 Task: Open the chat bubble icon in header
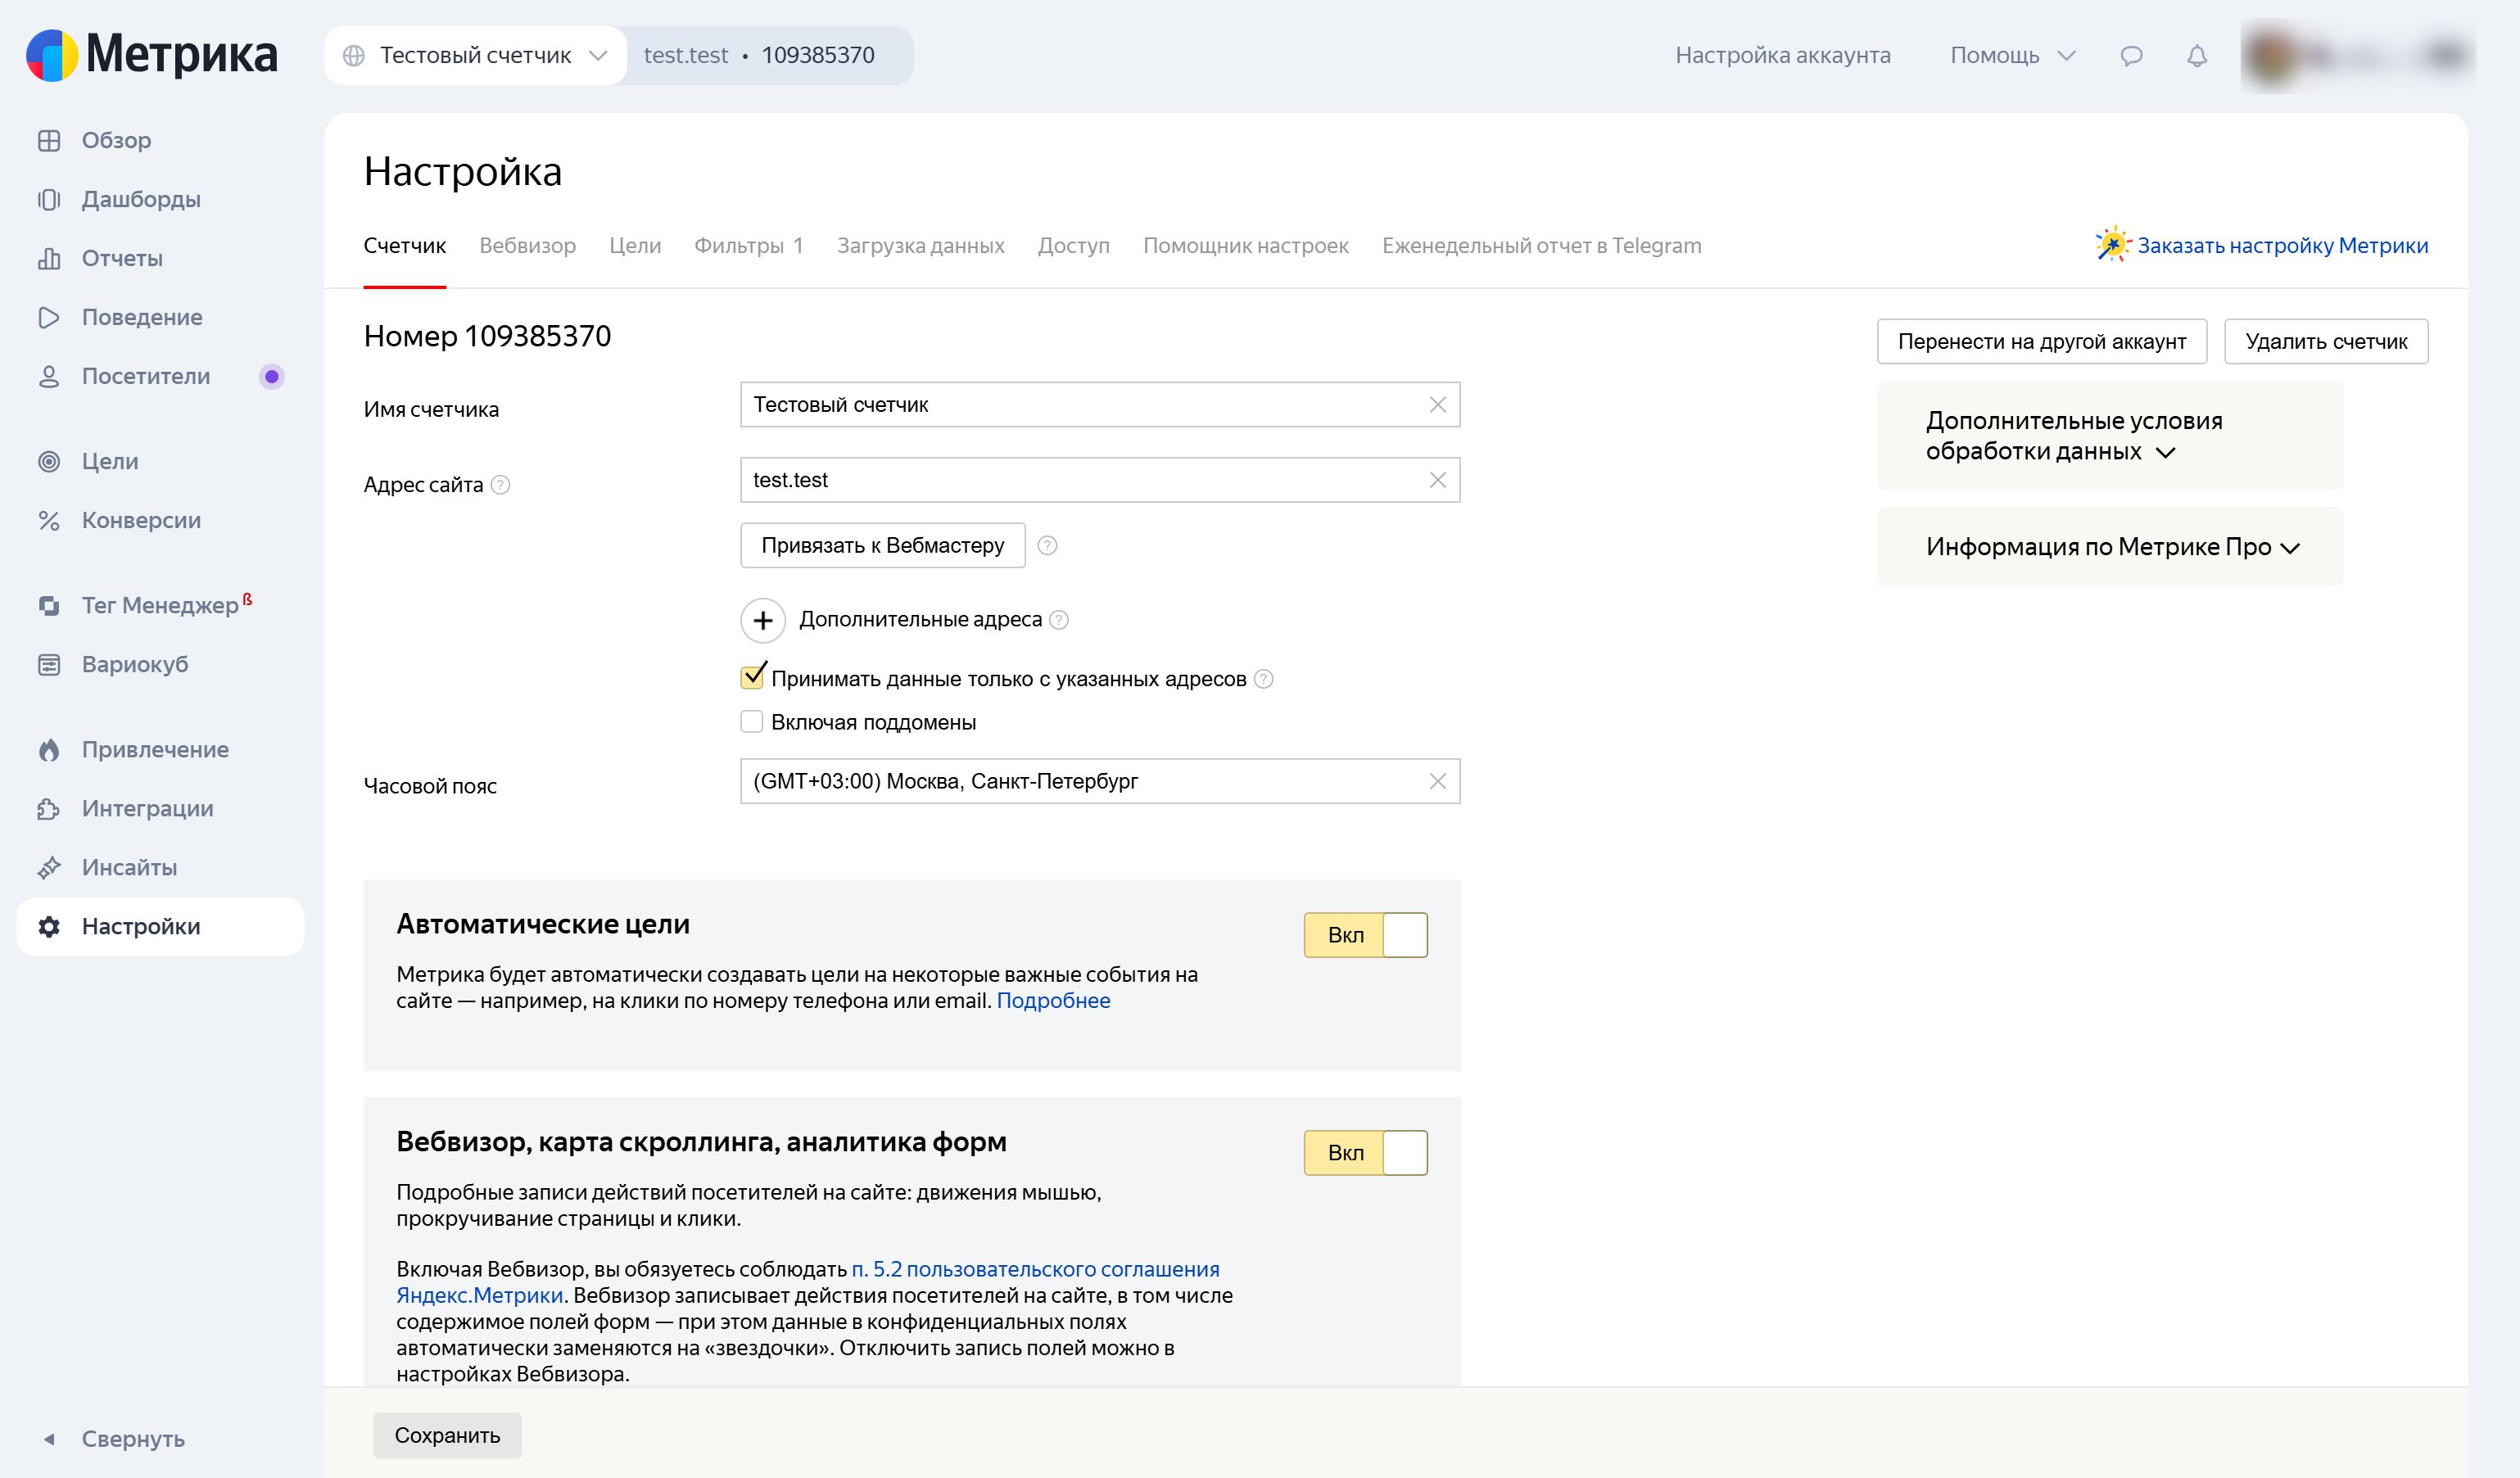point(2131,56)
